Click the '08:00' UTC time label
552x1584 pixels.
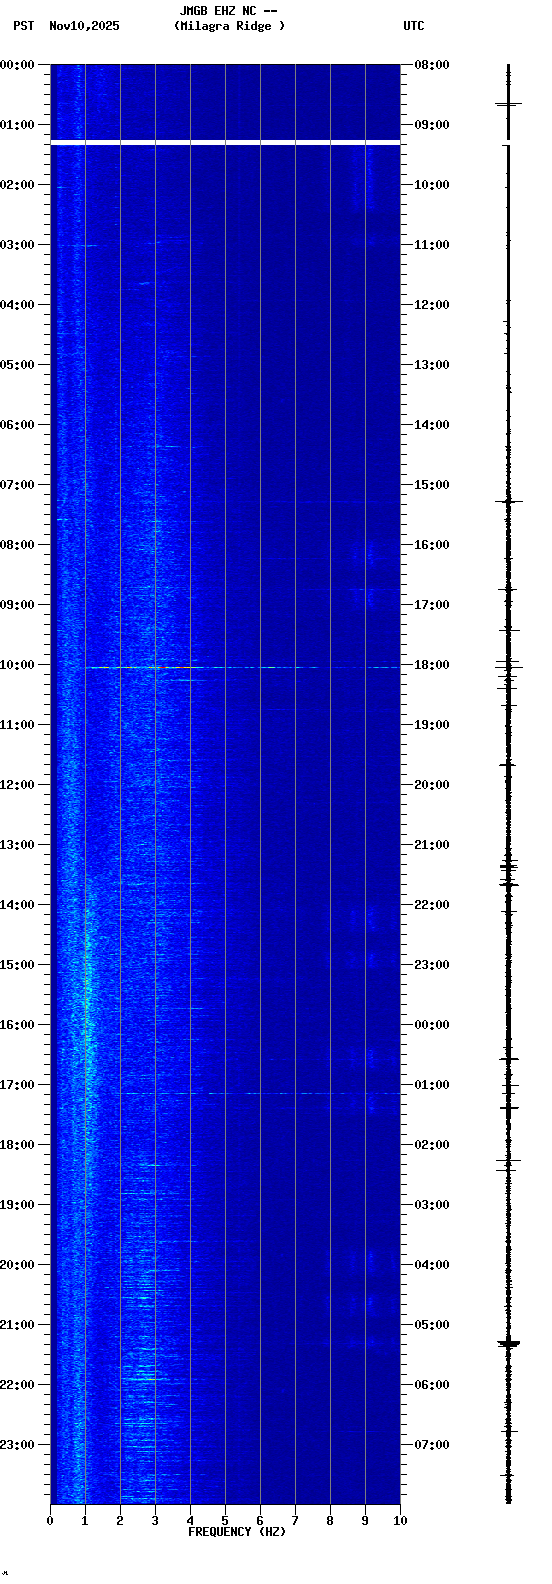432,65
